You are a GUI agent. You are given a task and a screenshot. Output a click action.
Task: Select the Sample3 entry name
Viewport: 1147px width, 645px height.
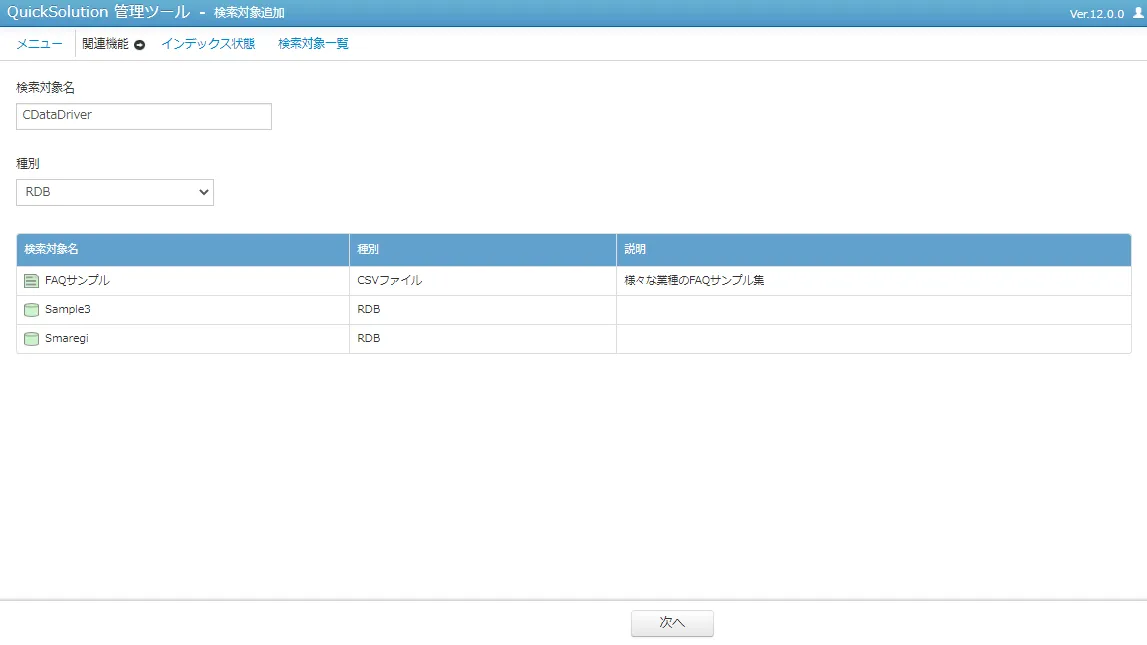pos(68,310)
